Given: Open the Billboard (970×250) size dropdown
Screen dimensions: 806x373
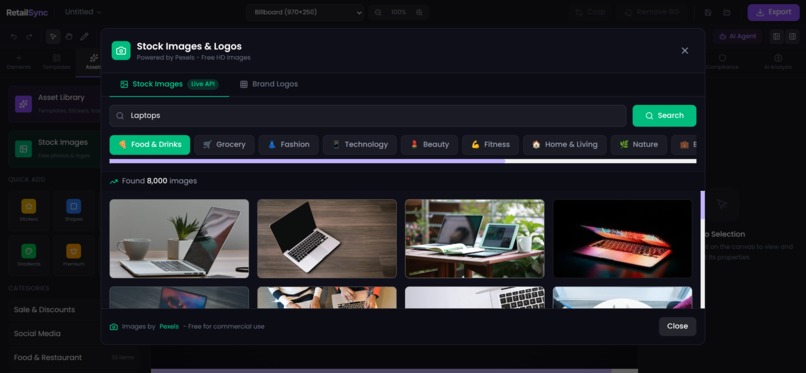Looking at the screenshot, I should [304, 12].
